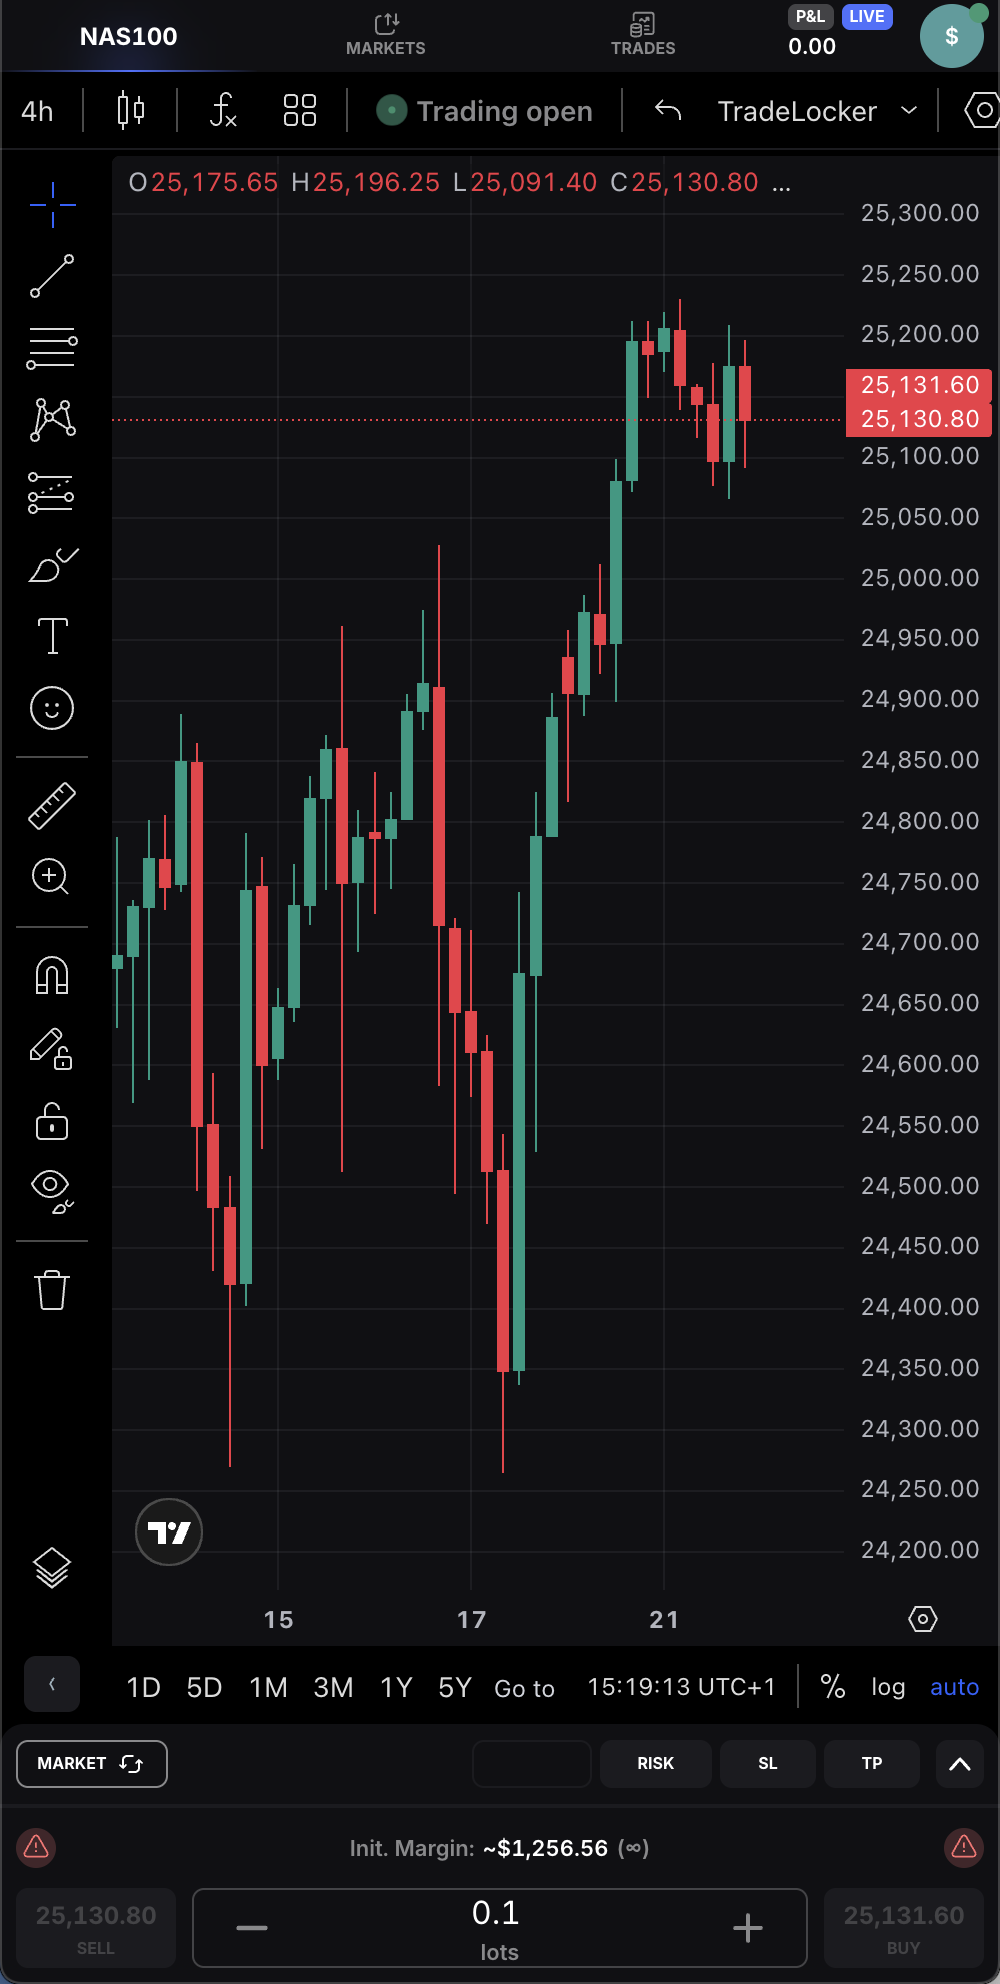The height and width of the screenshot is (1984, 1000).
Task: Switch to the Markets tab
Action: tap(386, 34)
